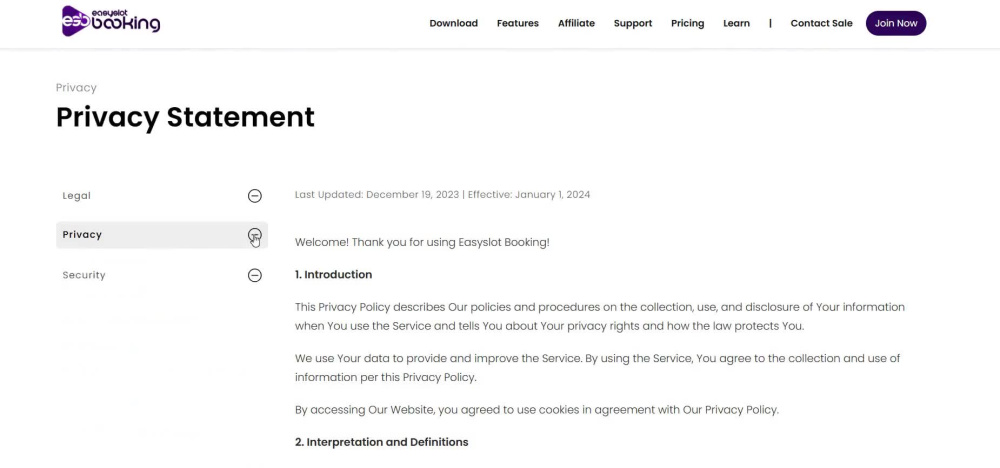Image resolution: width=1000 pixels, height=468 pixels.
Task: Open the Download menu item
Action: coord(453,24)
